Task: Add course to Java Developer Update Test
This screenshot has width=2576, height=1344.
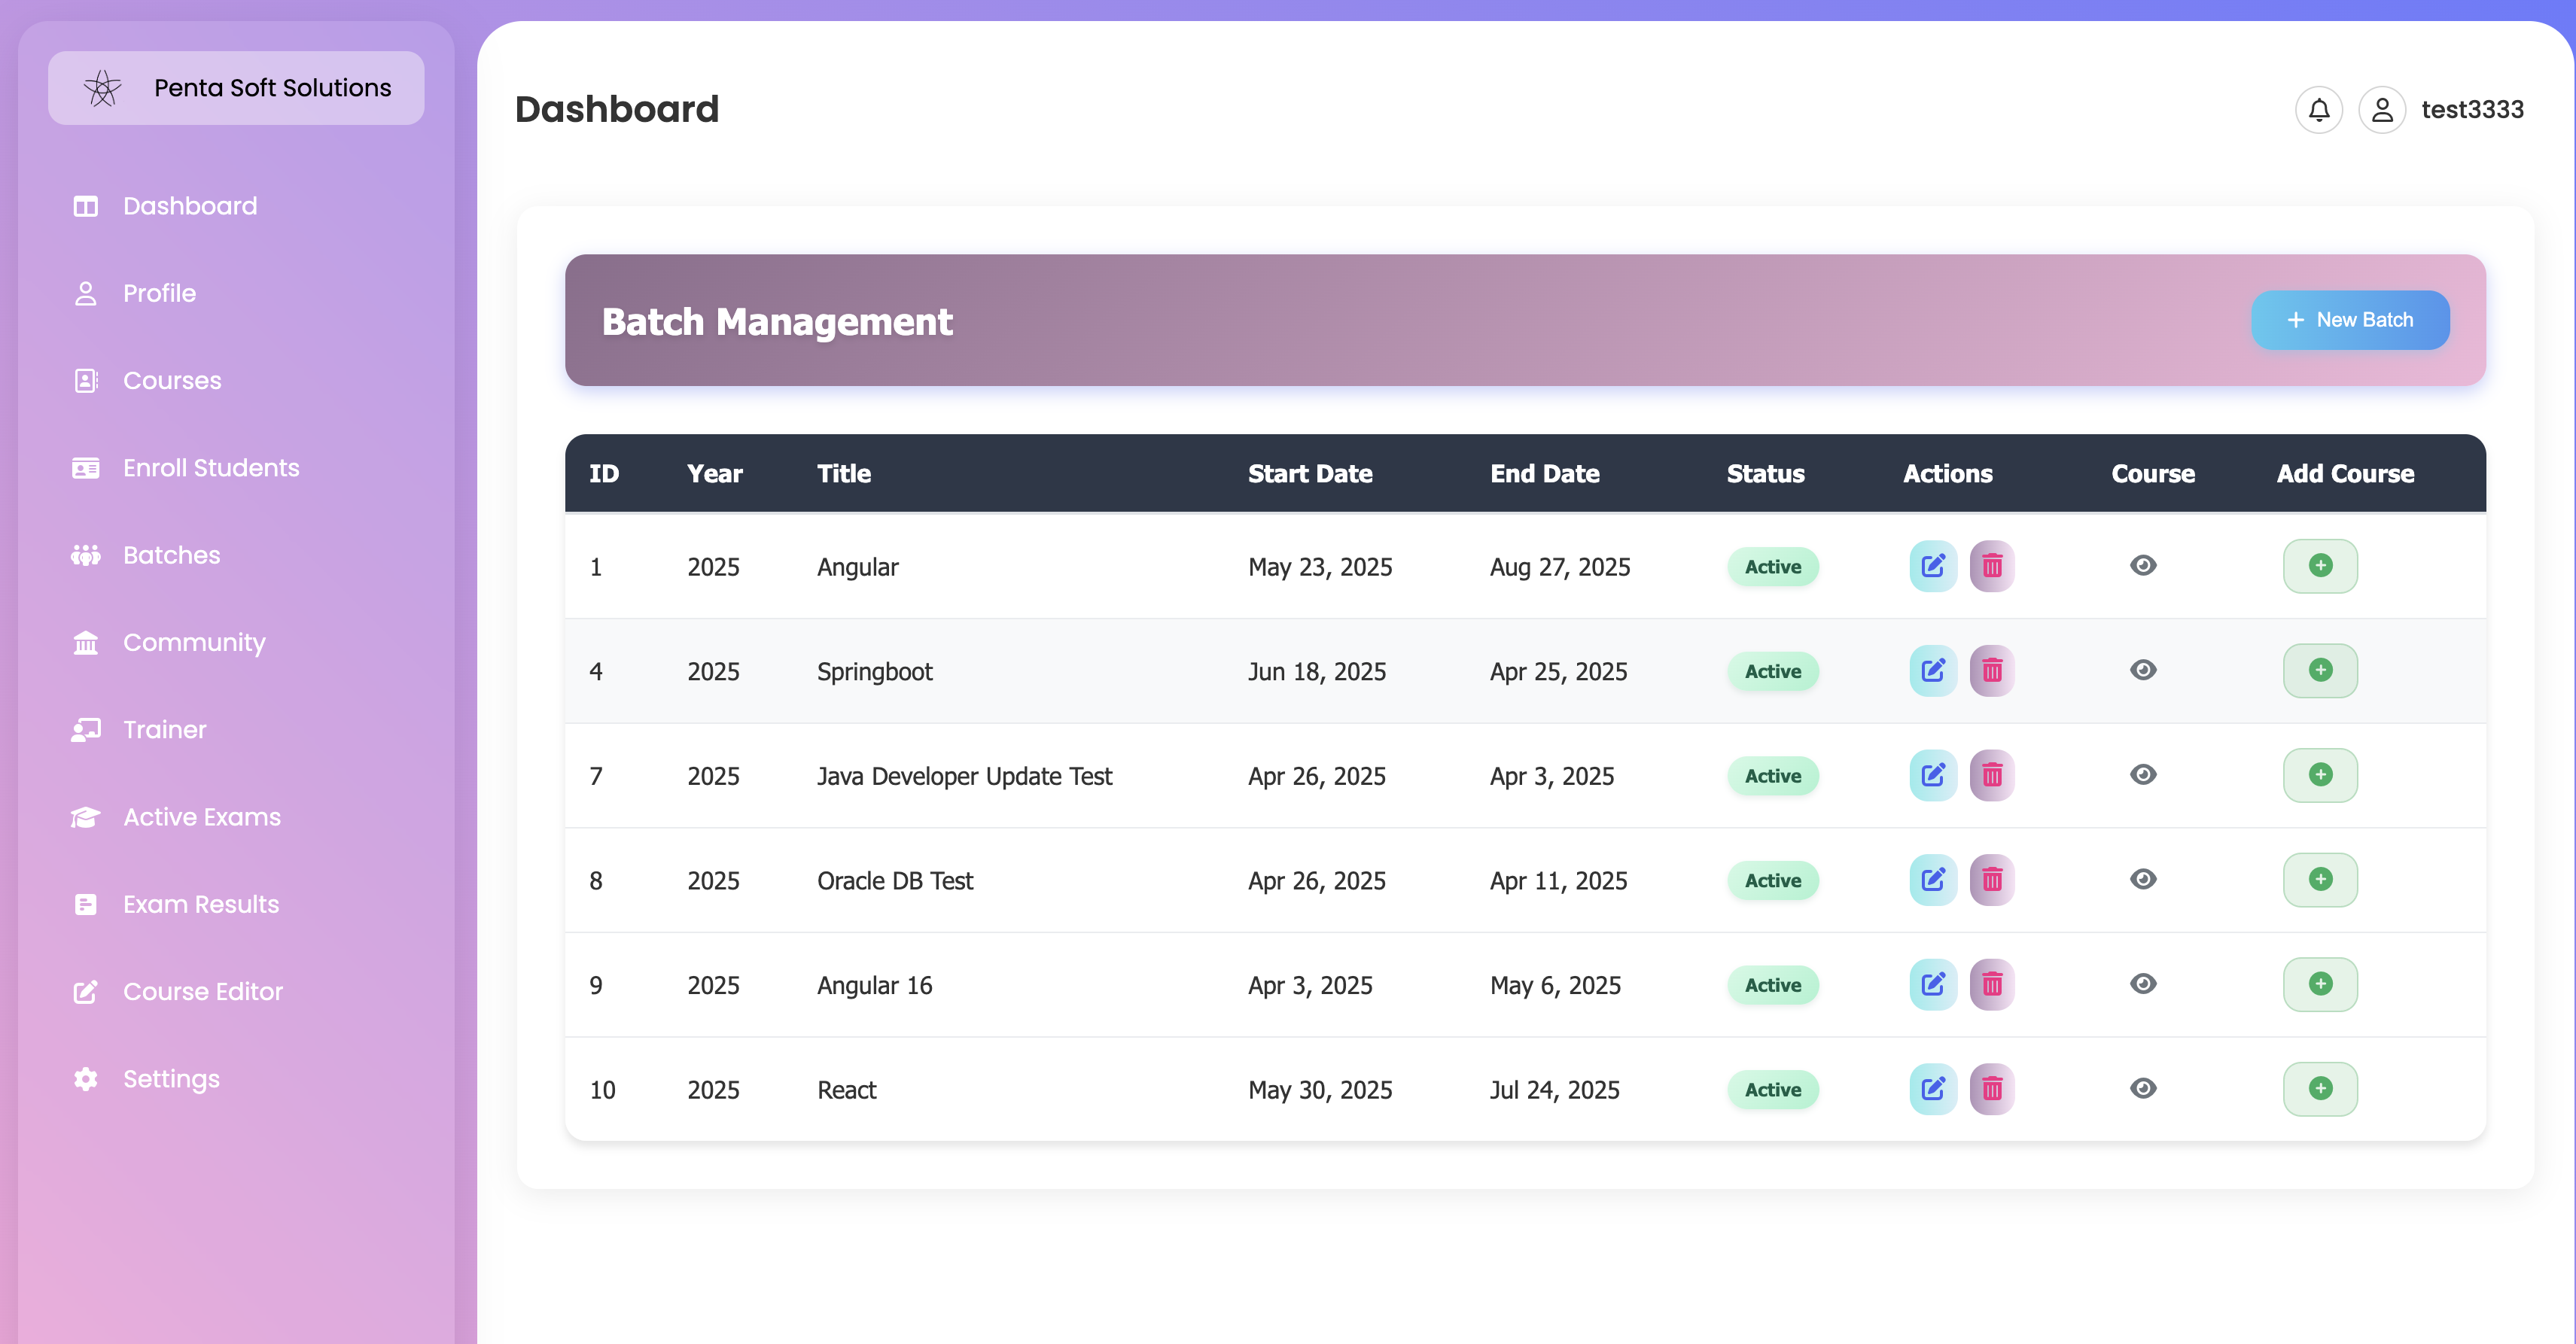Action: (2319, 775)
